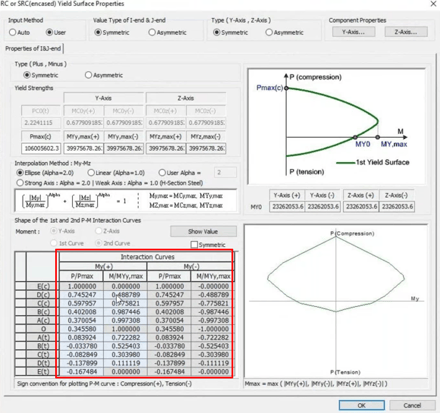This screenshot has width=440, height=413.
Task: Open Z-Axis component properties
Action: [406, 32]
